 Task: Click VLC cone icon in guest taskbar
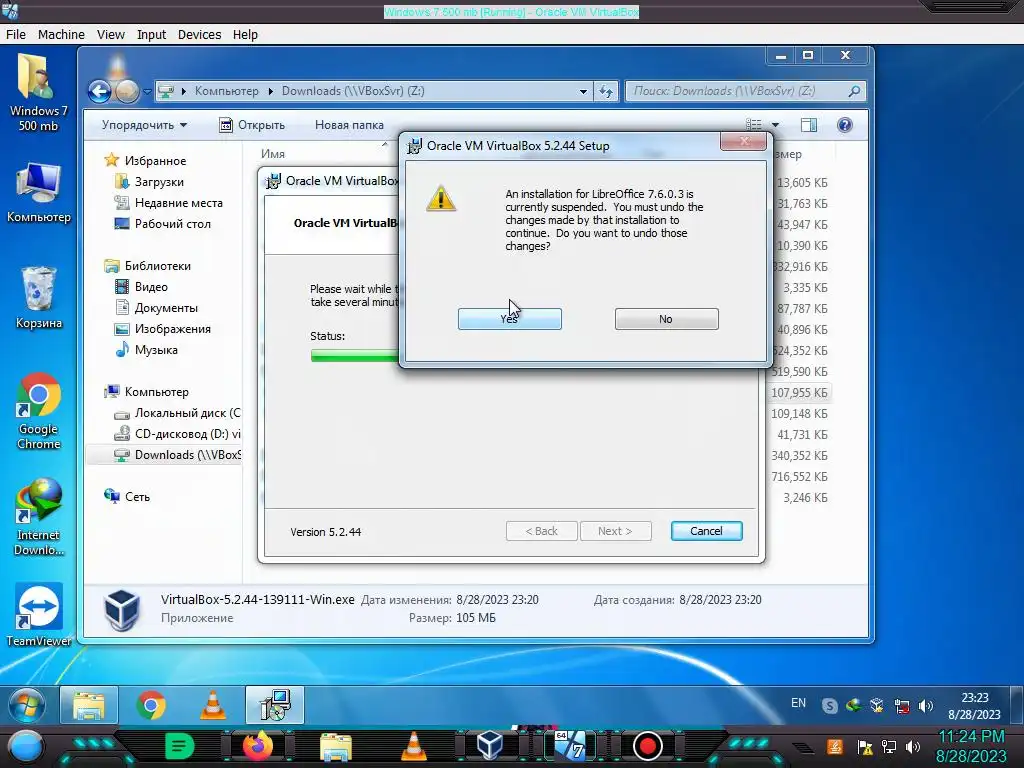pyautogui.click(x=212, y=705)
